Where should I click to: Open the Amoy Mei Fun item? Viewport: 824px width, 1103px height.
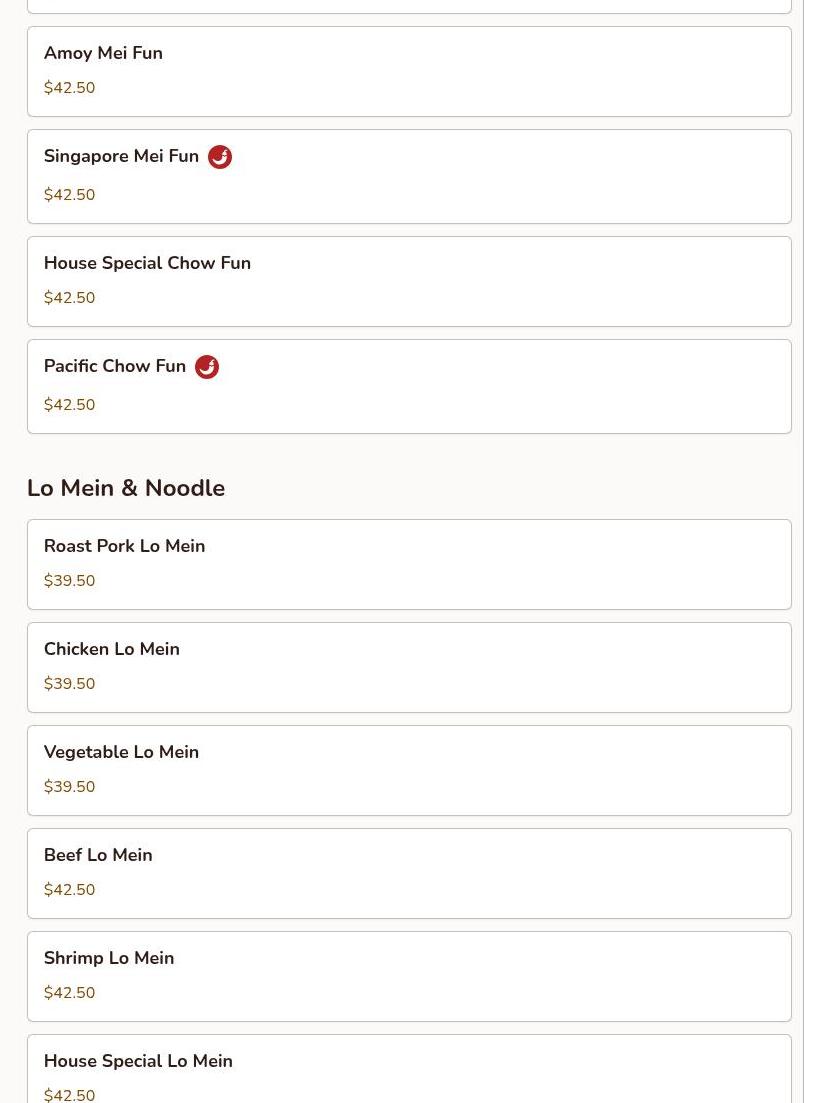[409, 72]
